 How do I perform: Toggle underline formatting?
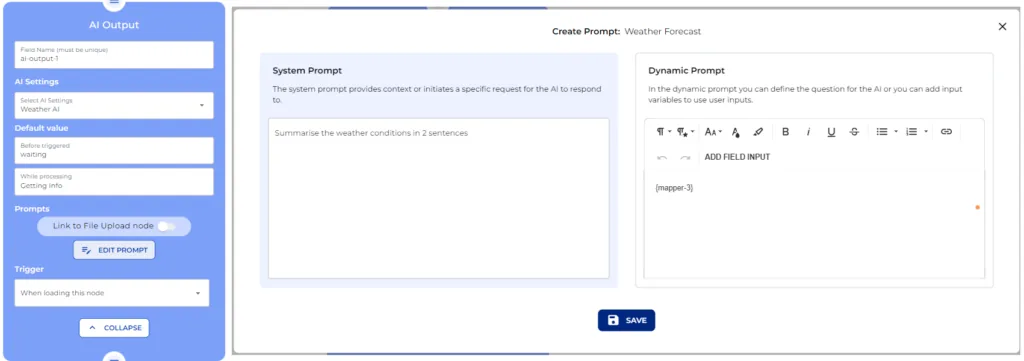[831, 132]
